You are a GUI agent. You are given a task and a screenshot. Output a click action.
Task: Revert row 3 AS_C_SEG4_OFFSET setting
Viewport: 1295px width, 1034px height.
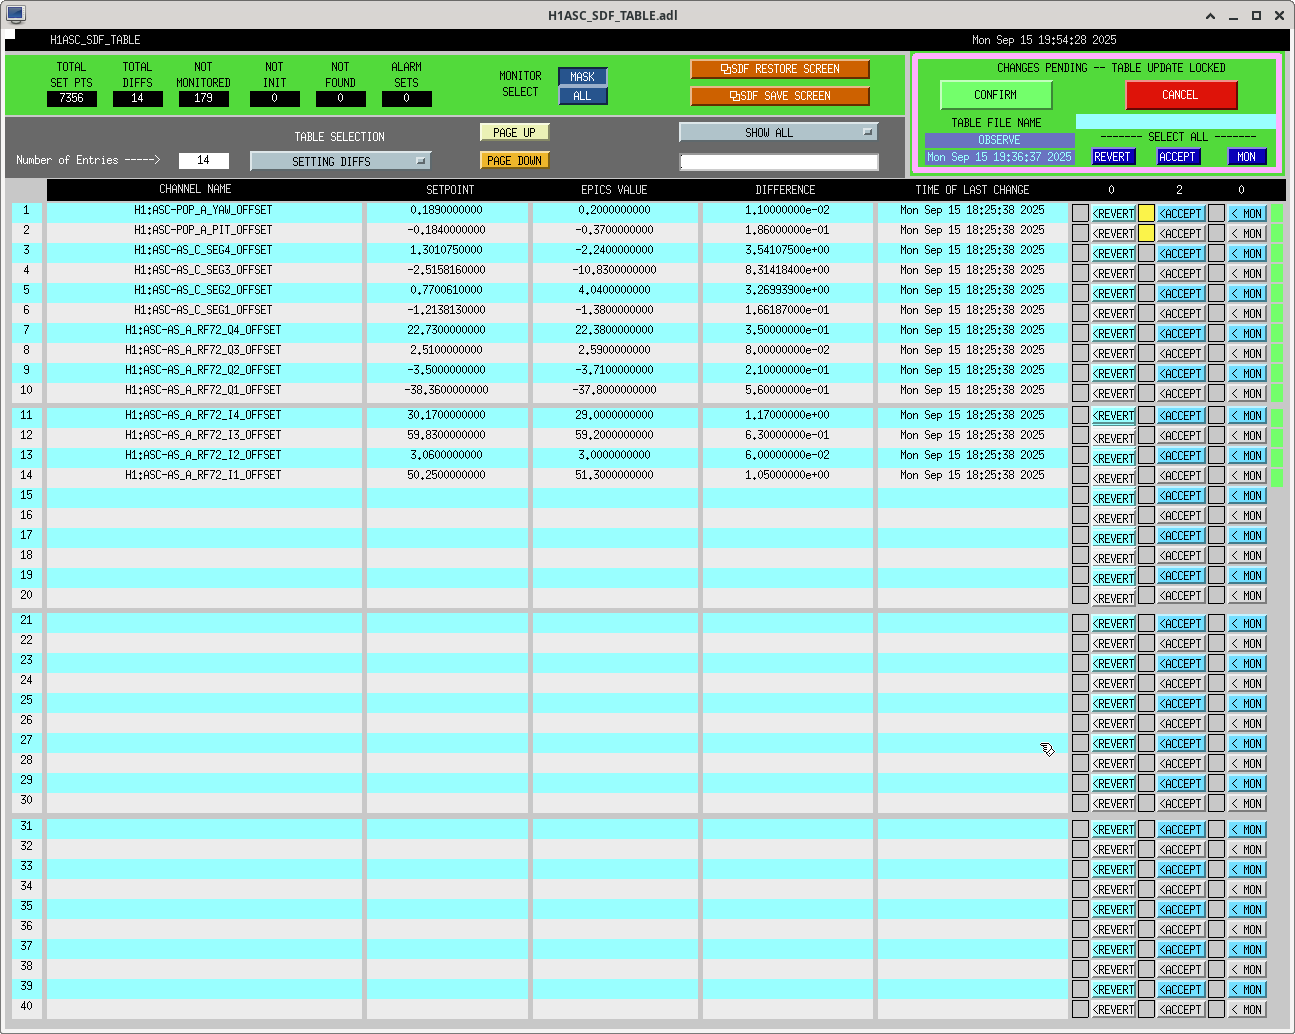(x=1113, y=254)
